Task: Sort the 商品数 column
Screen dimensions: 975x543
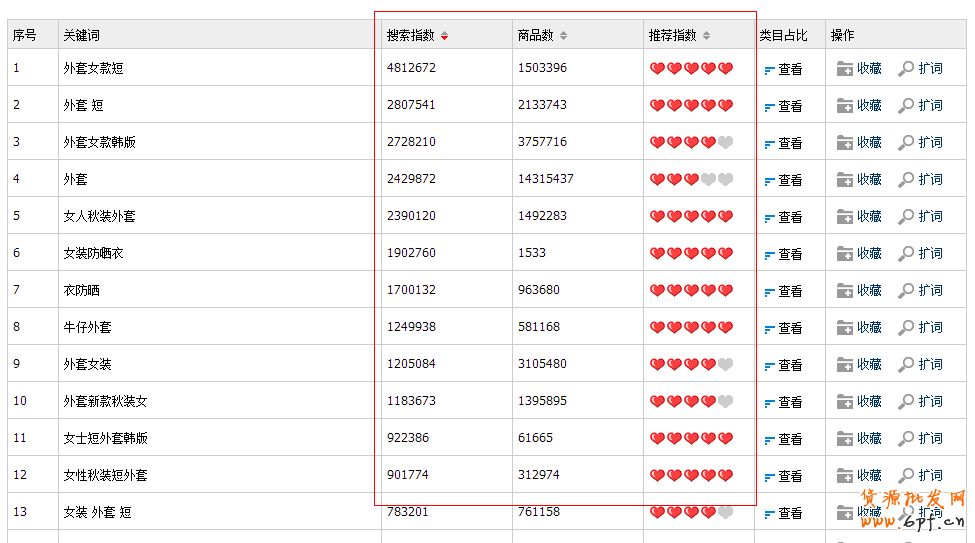Action: tap(563, 36)
